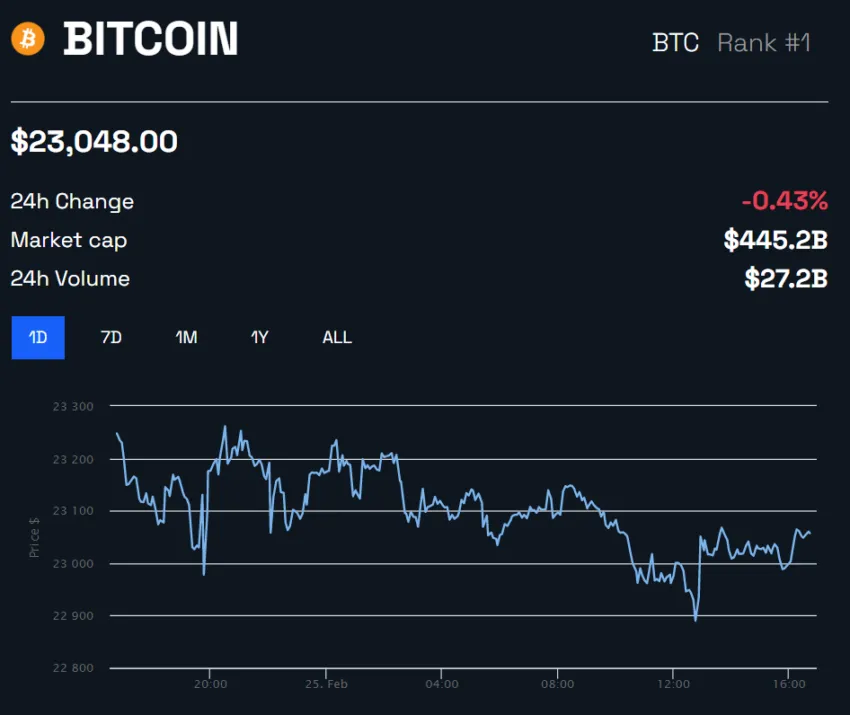Viewport: 850px width, 715px height.
Task: Click the 12:00 time axis marker
Action: coord(673,684)
